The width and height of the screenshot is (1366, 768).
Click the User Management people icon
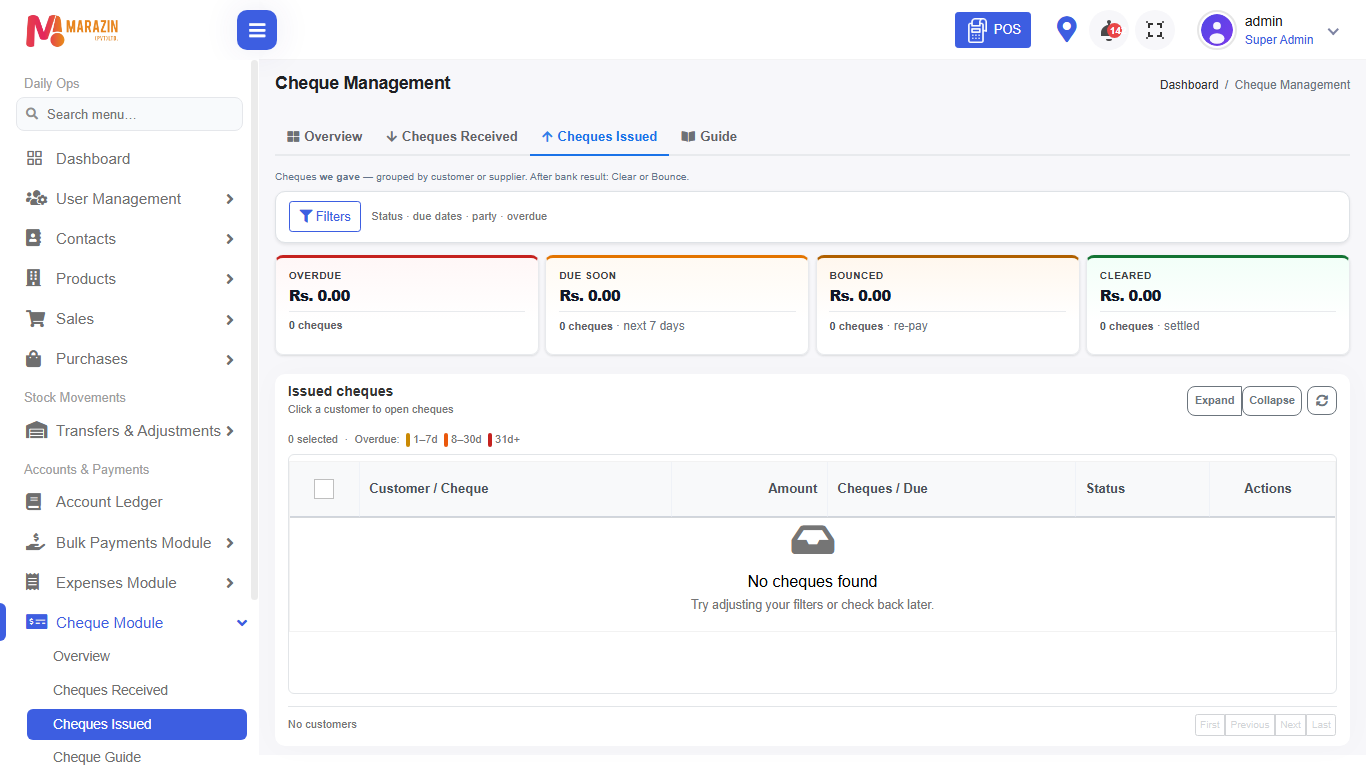pos(36,198)
